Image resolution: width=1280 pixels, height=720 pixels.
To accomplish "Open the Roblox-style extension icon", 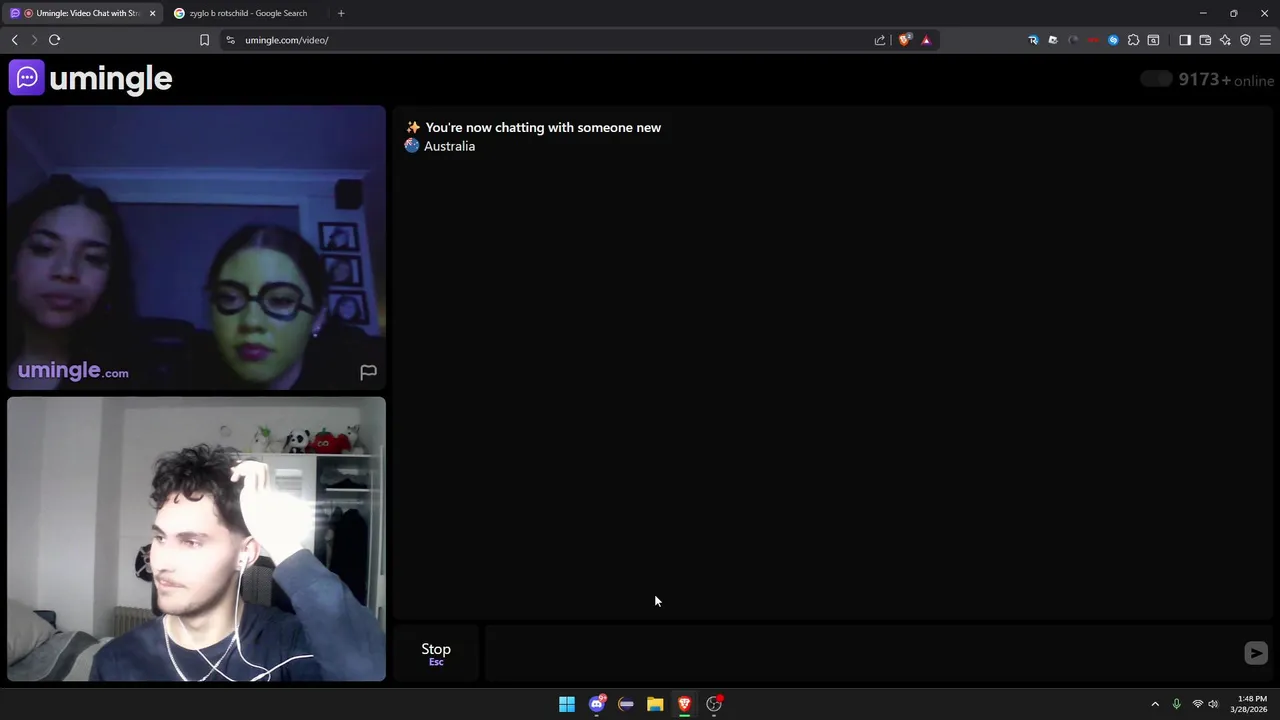I will [x=1053, y=40].
